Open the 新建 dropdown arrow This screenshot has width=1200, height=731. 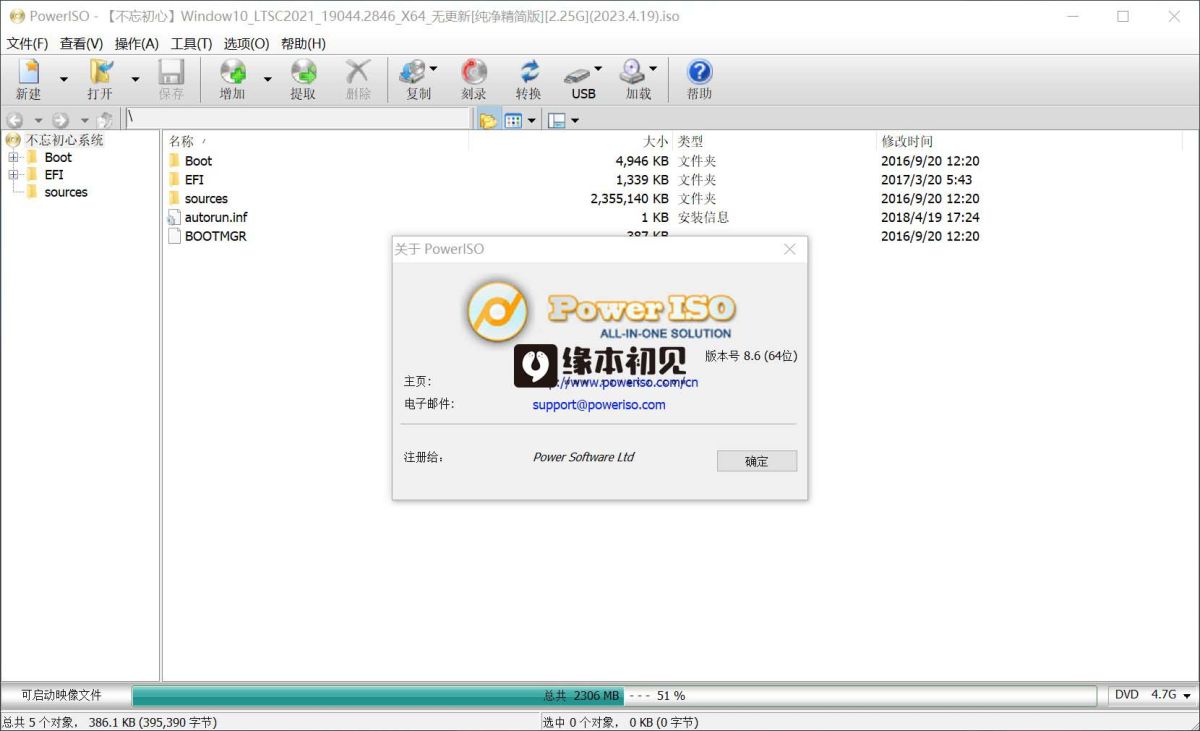tap(64, 79)
